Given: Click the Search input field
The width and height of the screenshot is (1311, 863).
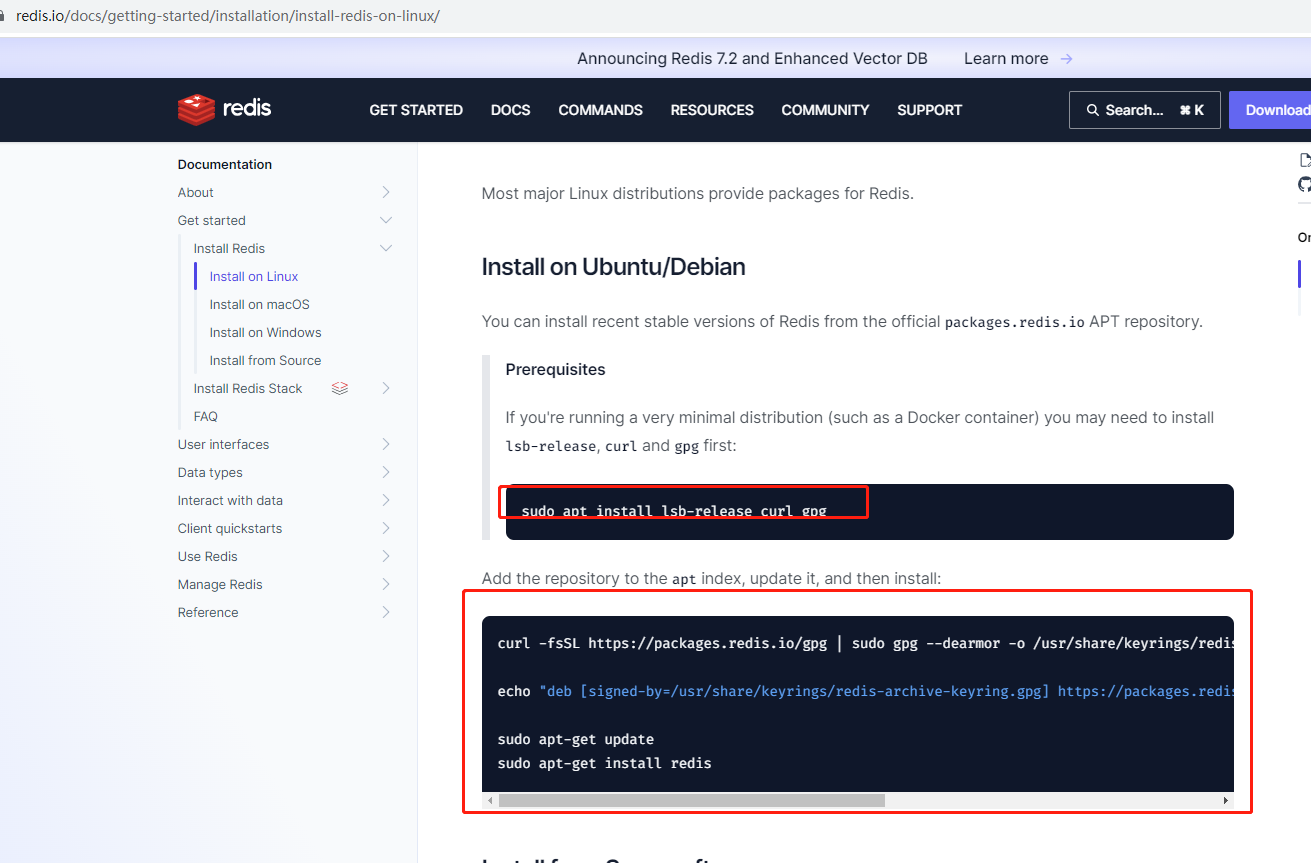Looking at the screenshot, I should pos(1144,110).
